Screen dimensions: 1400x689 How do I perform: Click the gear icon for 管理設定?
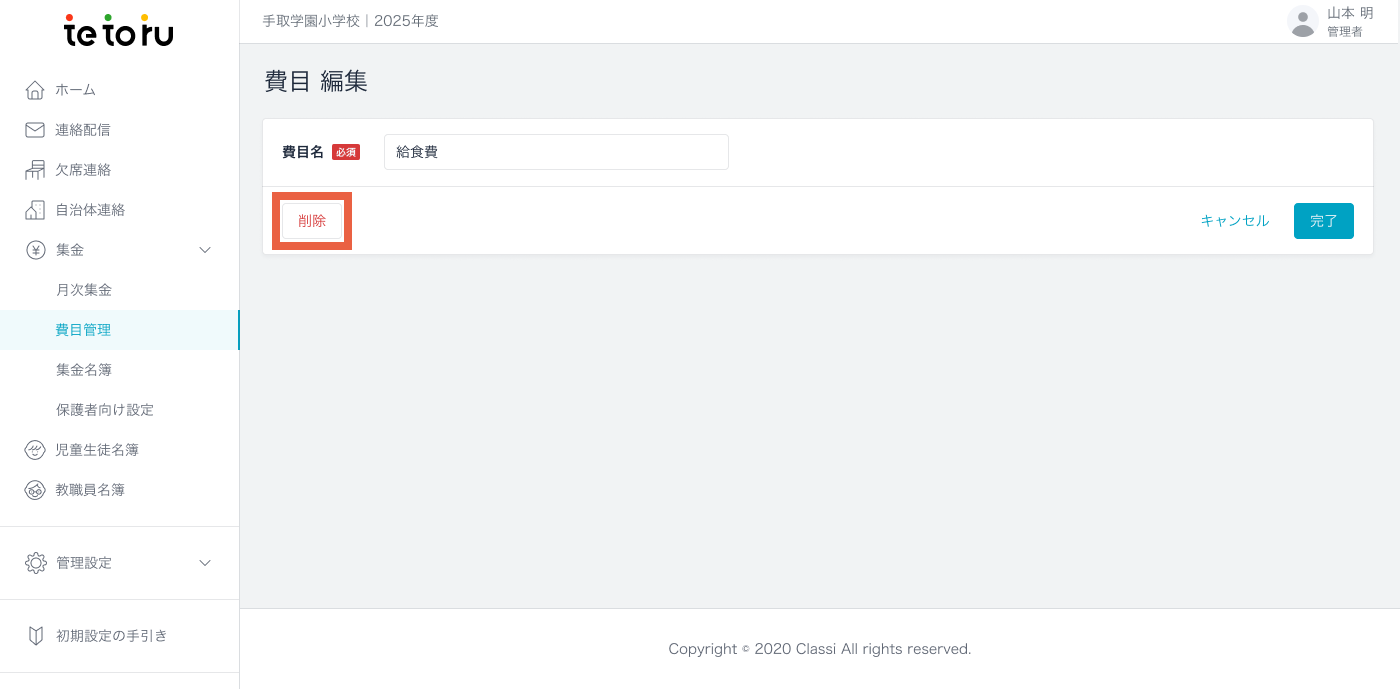pos(35,563)
